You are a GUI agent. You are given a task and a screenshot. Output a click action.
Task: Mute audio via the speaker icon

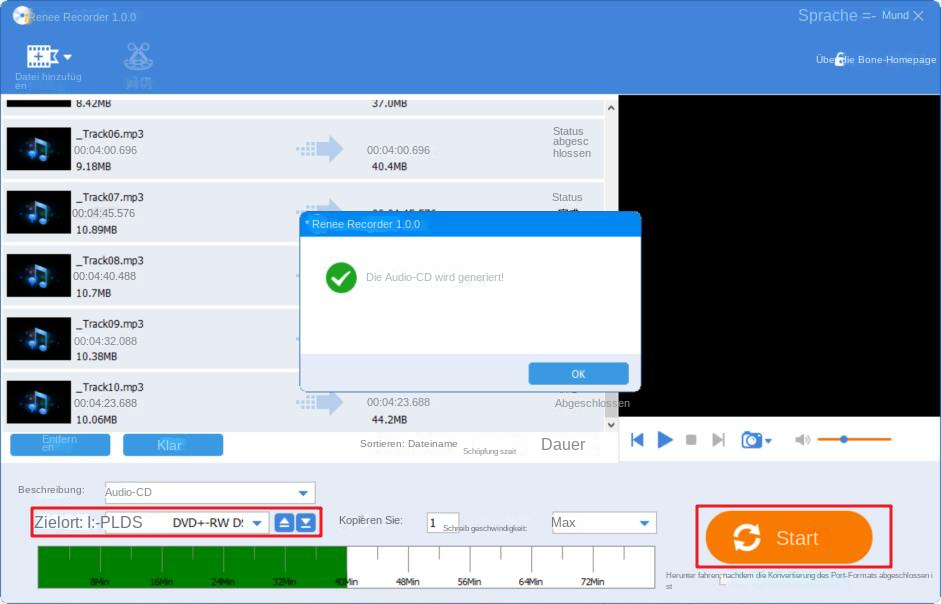pos(802,440)
